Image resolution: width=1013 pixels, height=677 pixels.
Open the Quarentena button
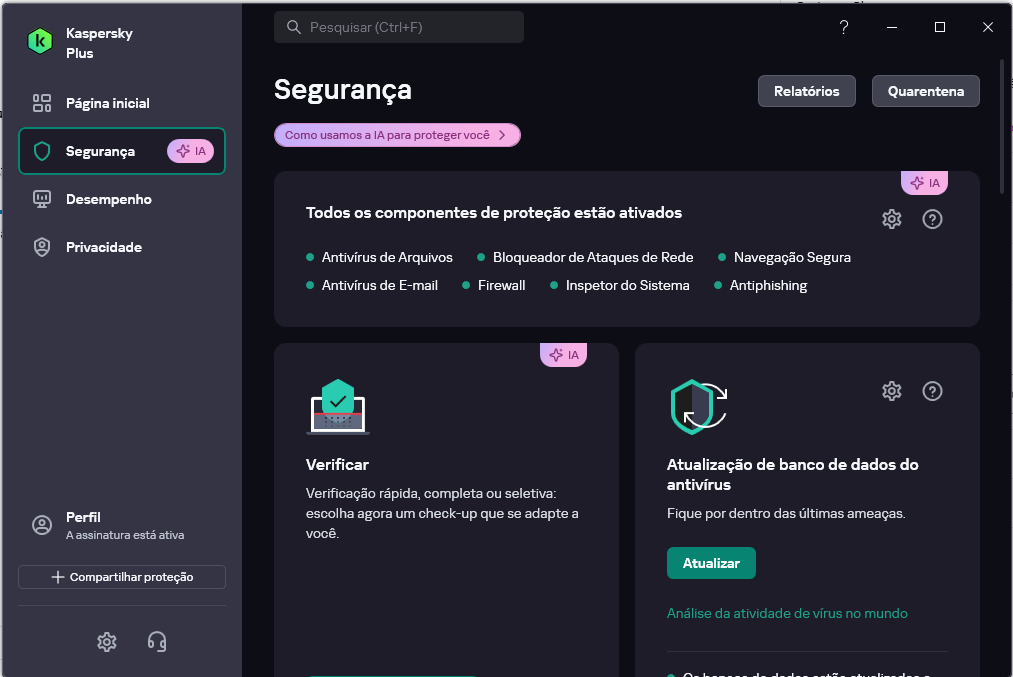pos(925,91)
